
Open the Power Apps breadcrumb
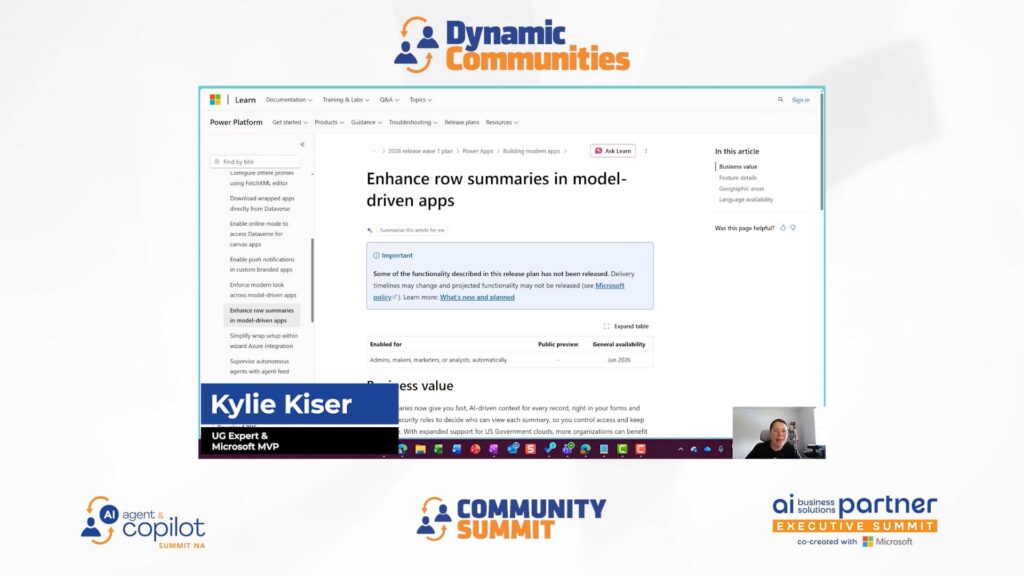pos(477,151)
